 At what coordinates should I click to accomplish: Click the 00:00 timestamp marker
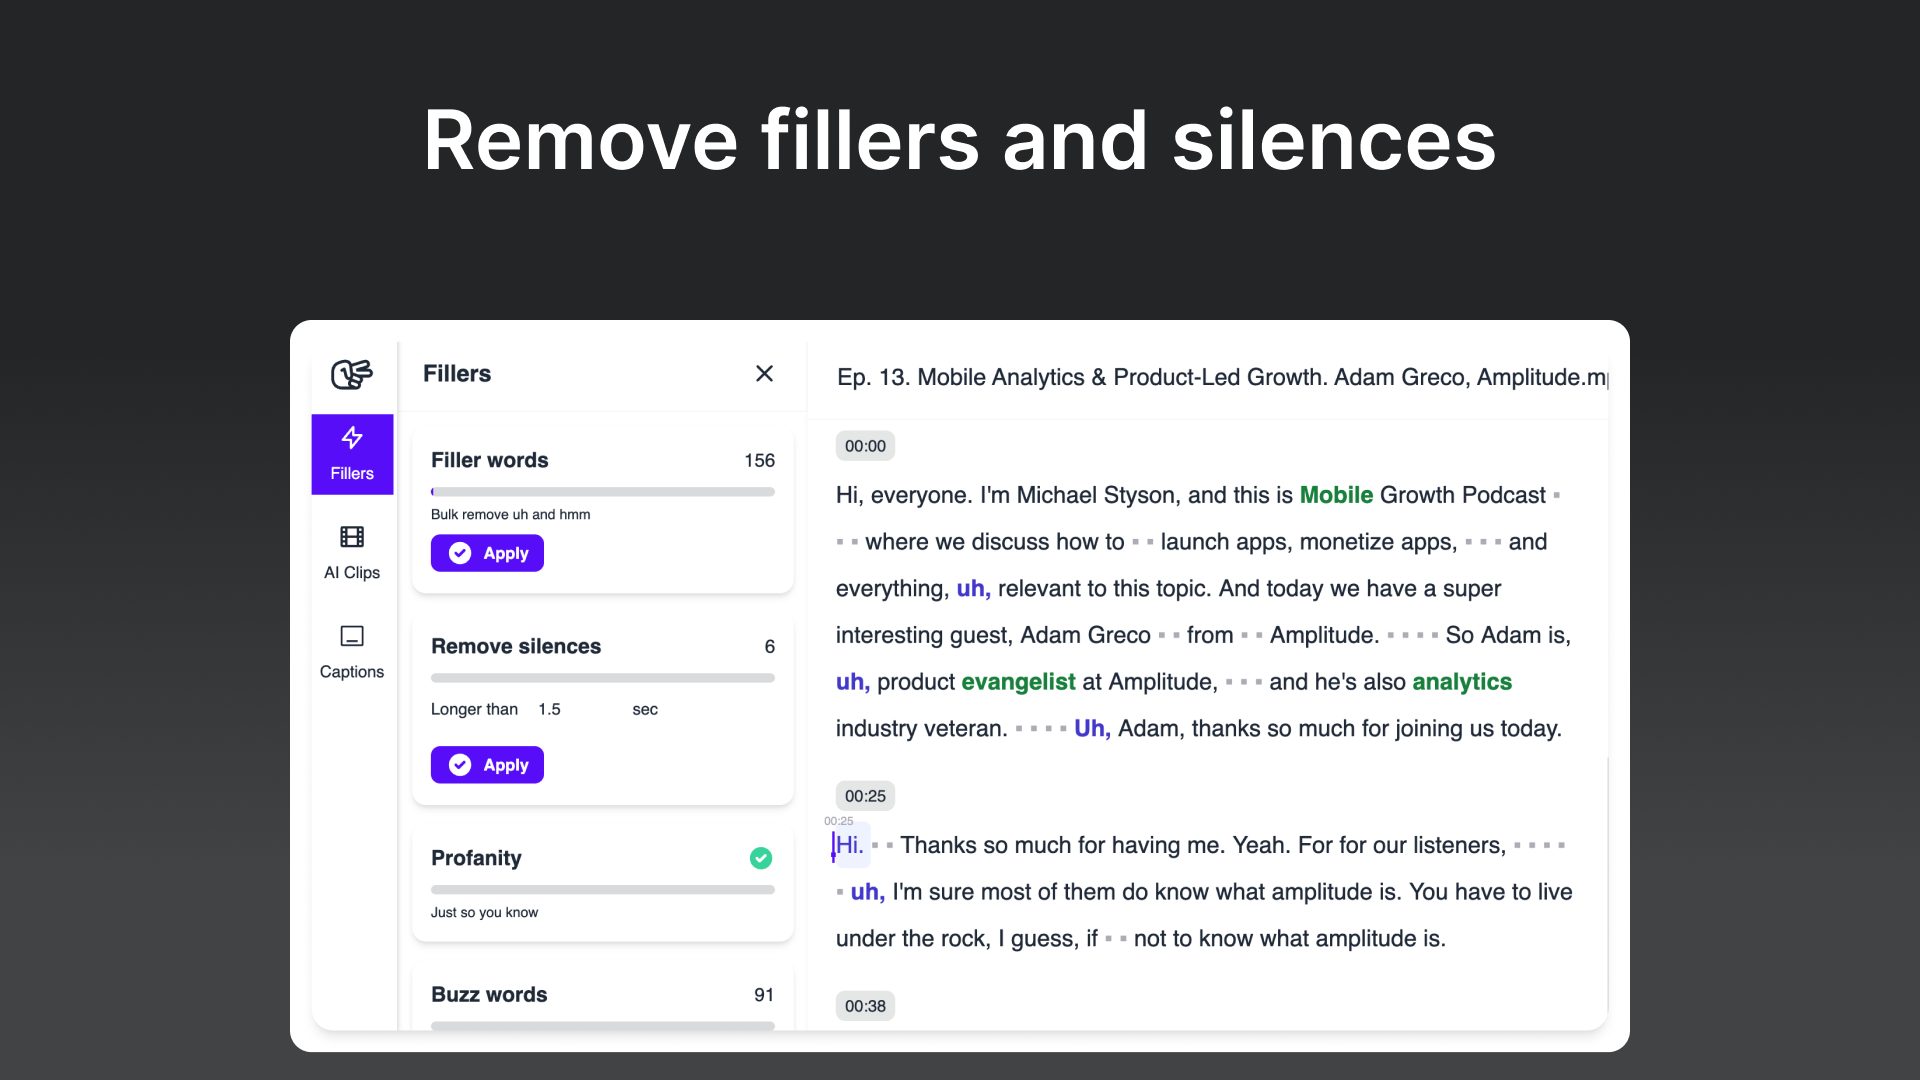[x=864, y=446]
